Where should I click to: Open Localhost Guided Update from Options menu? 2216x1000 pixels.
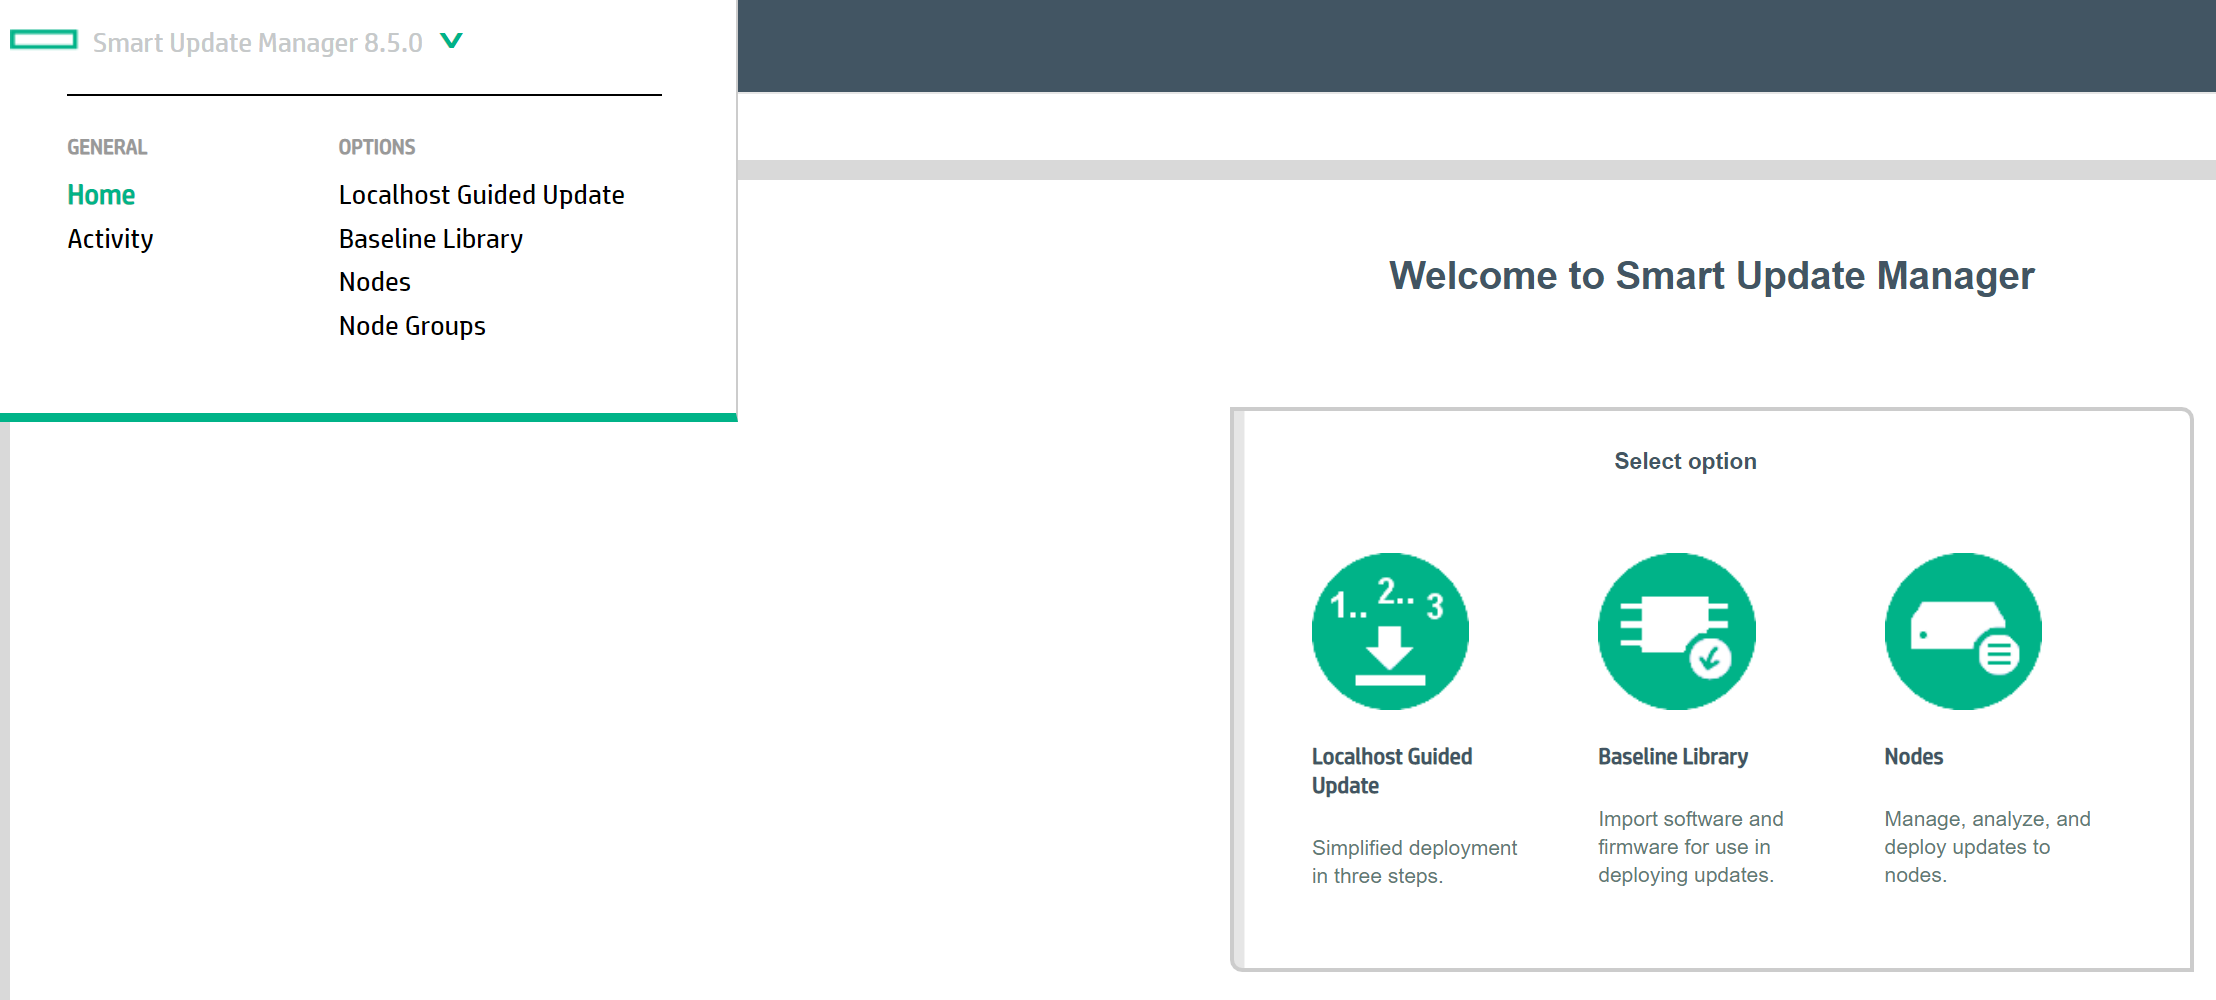pyautogui.click(x=481, y=195)
